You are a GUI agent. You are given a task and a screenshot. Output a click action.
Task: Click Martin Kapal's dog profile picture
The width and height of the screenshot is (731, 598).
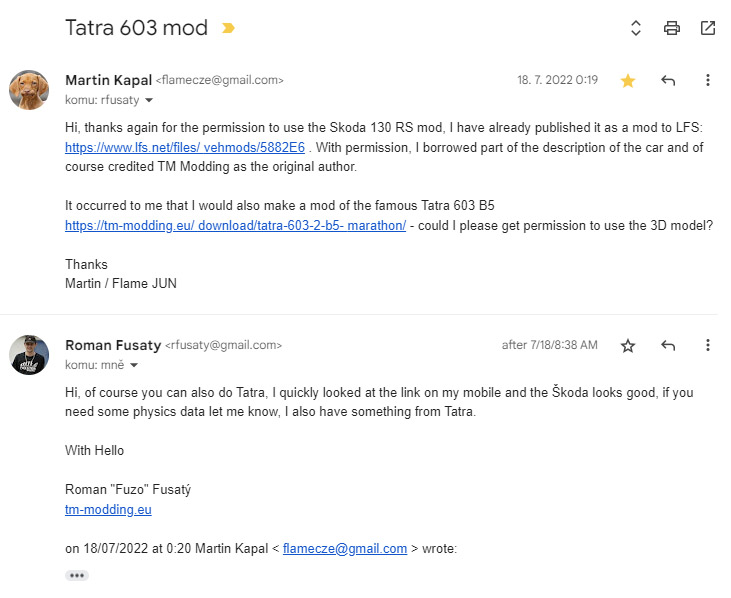coord(29,90)
